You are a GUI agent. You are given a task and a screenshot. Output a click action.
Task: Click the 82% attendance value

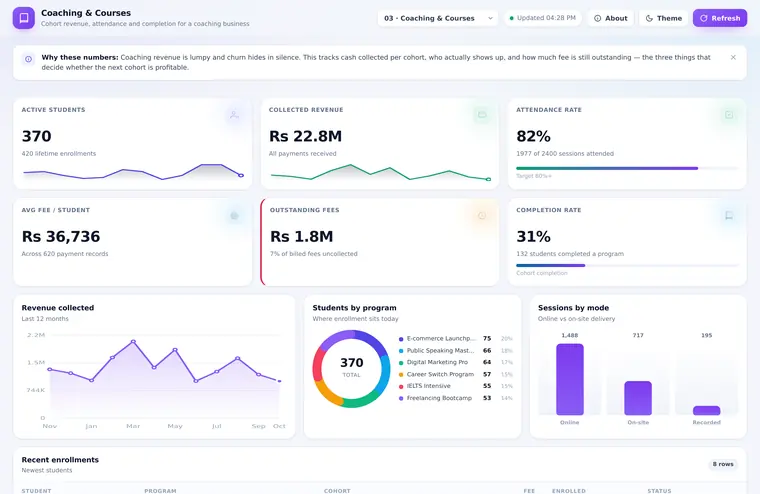(533, 136)
